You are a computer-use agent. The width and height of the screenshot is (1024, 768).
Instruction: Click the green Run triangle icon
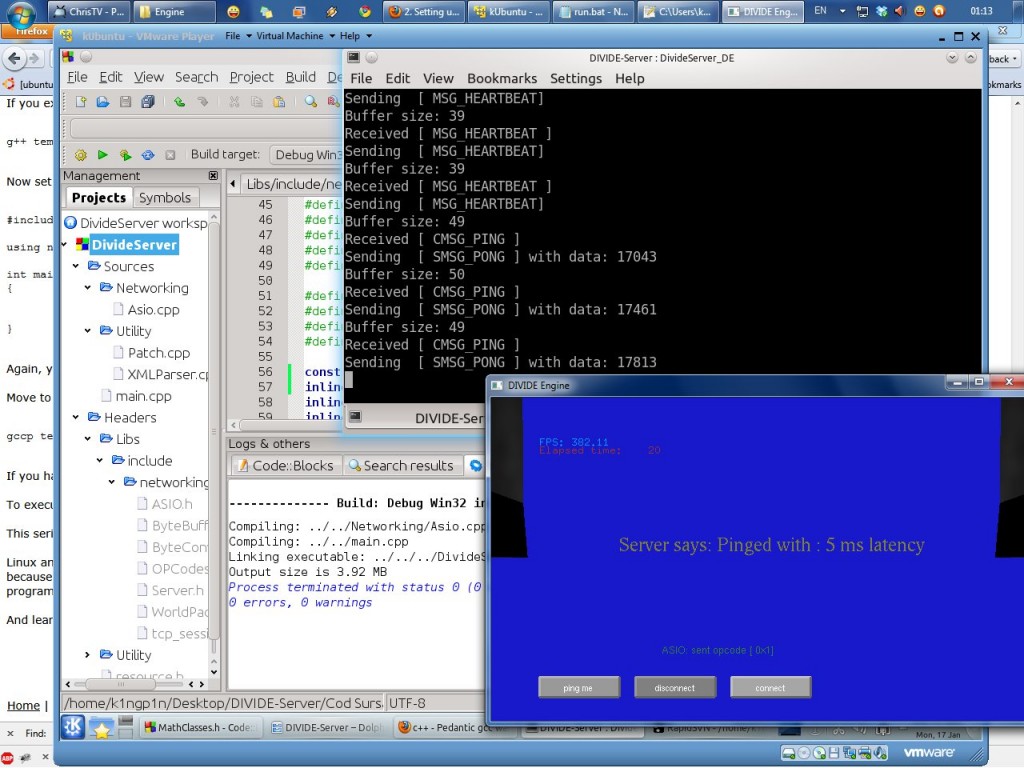(x=103, y=155)
